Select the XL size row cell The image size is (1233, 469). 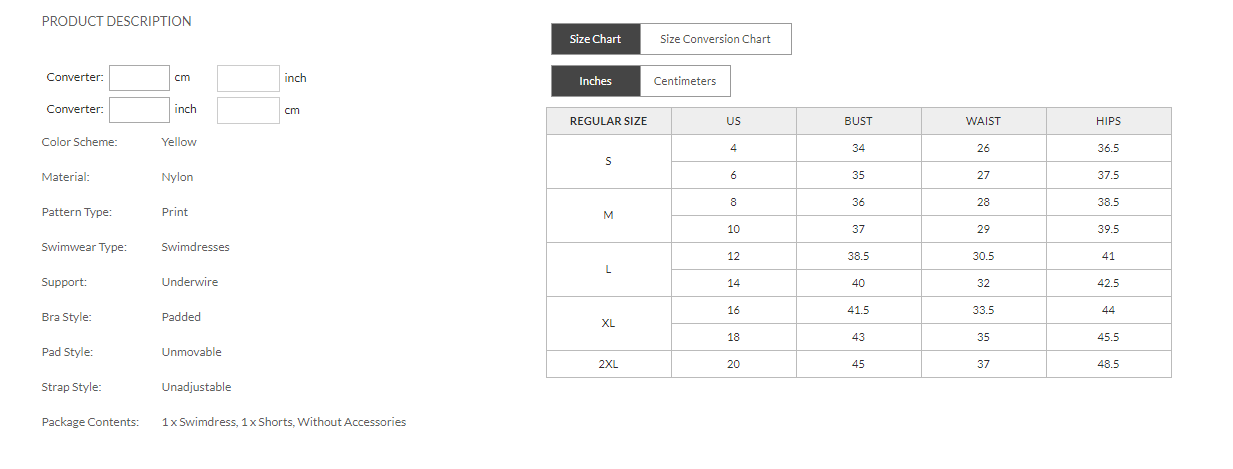608,324
